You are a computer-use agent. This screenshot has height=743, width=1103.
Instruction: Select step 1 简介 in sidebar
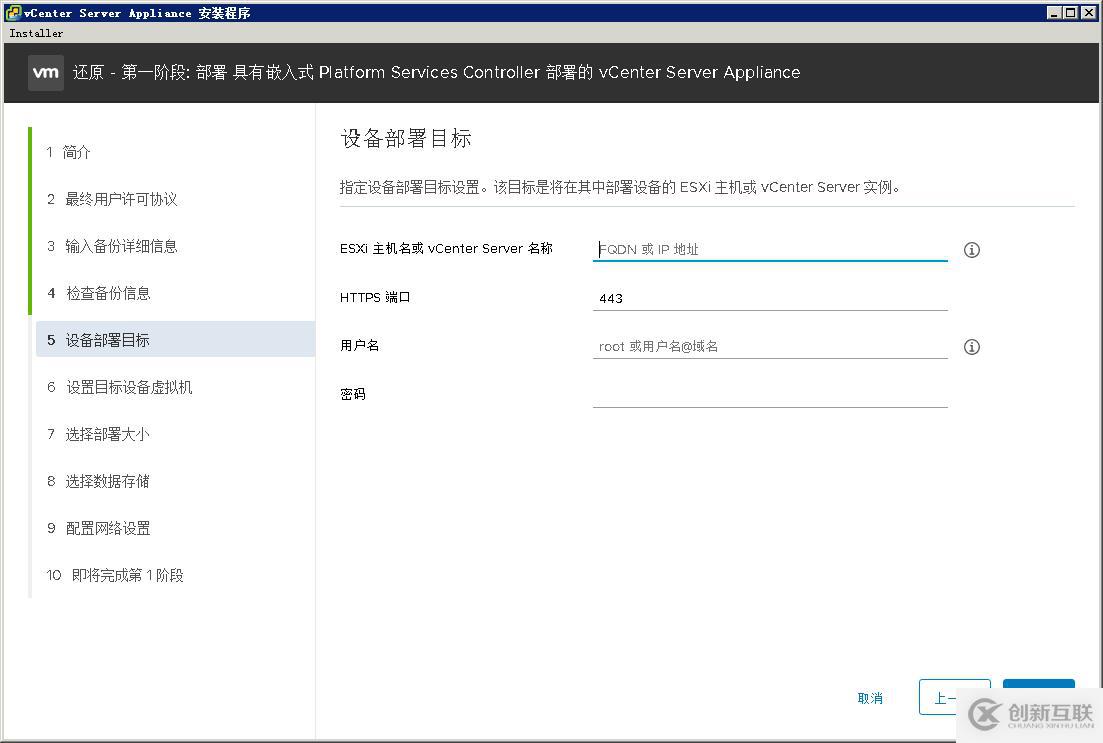pyautogui.click(x=75, y=152)
